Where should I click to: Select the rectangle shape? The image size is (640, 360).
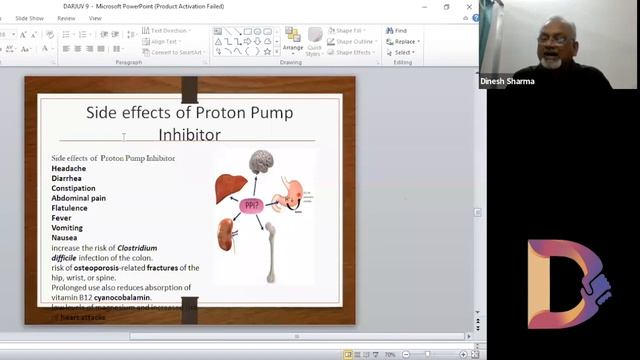[x=248, y=31]
